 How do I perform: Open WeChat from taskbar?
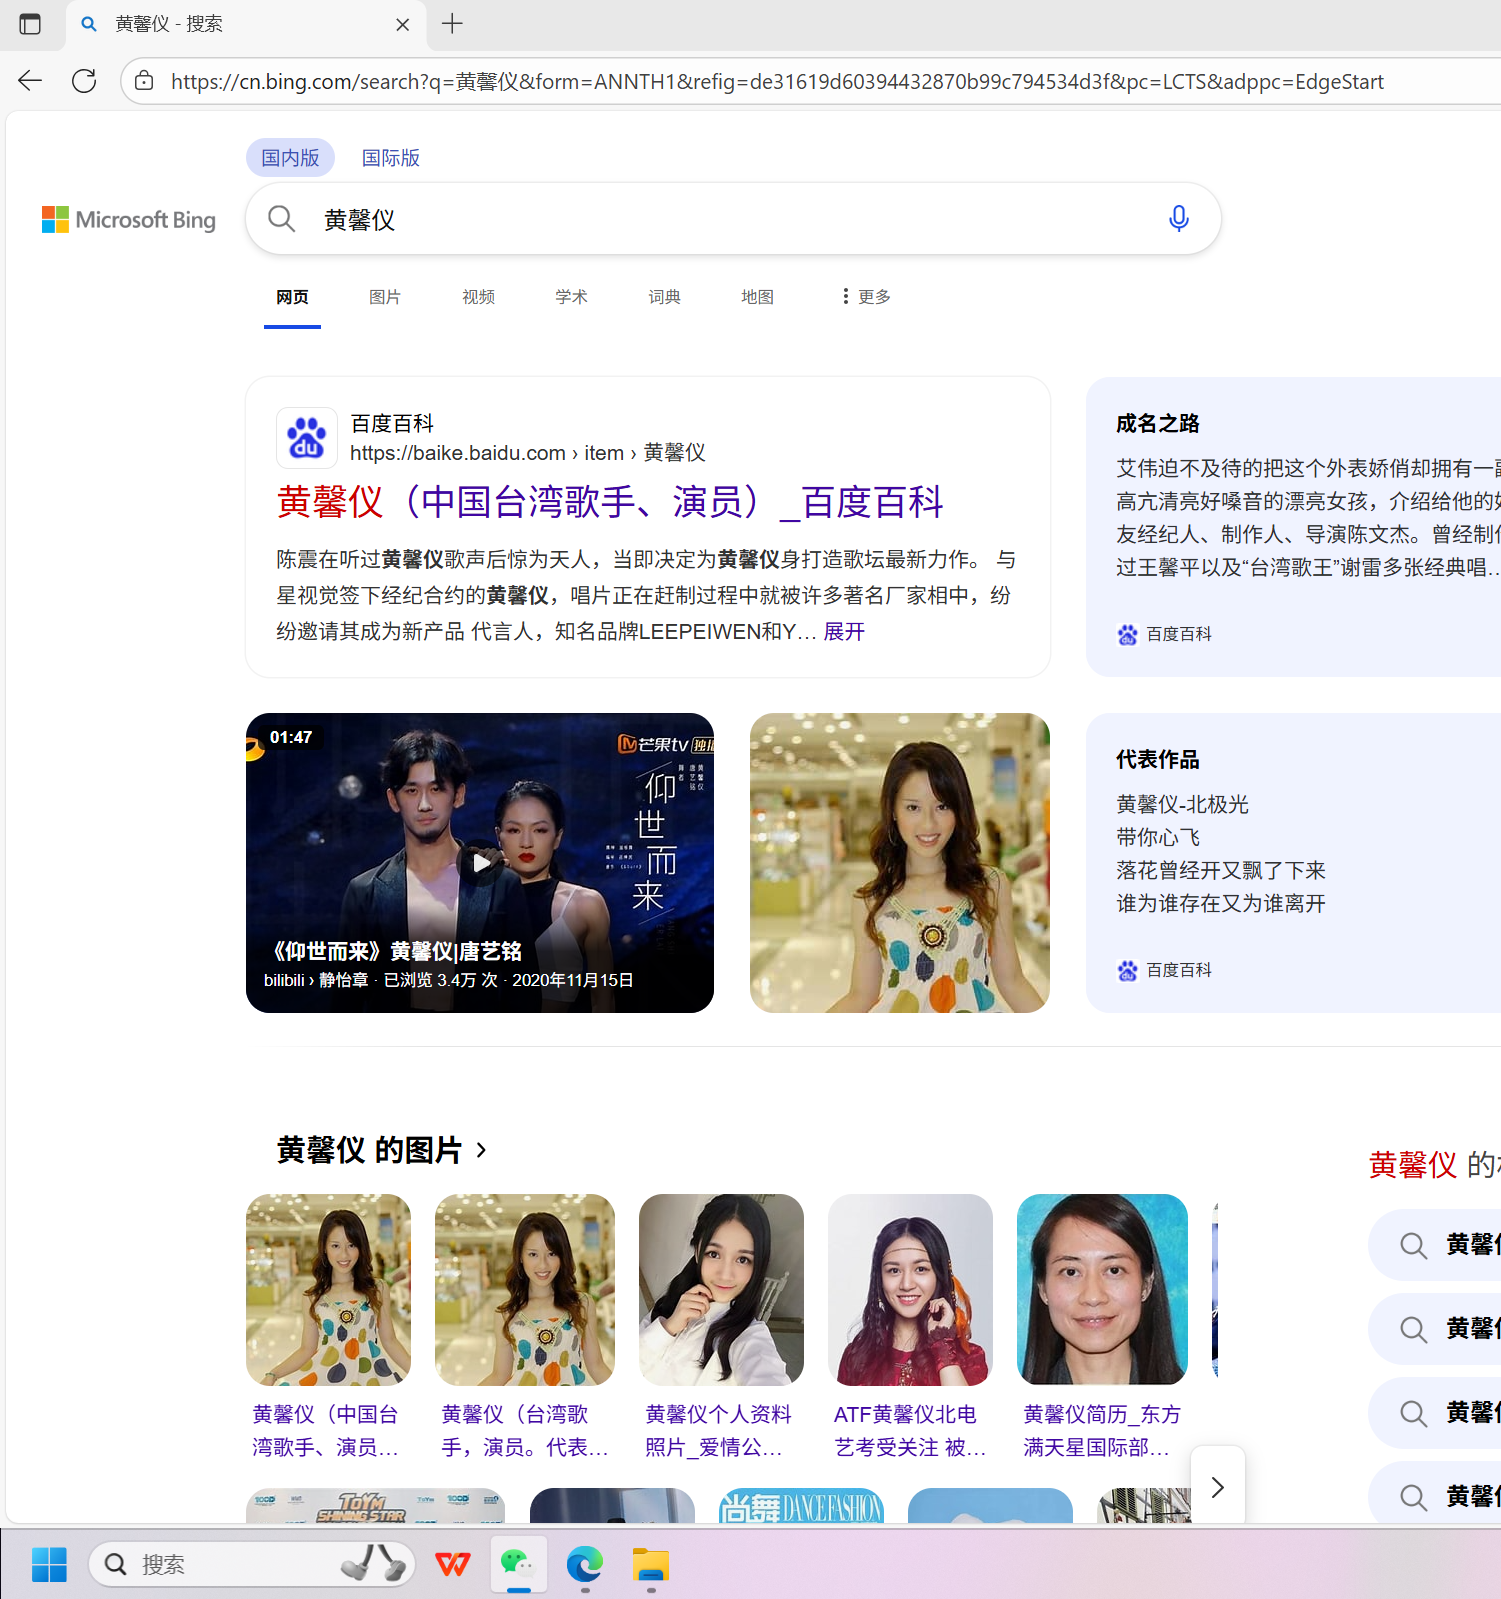(518, 1564)
